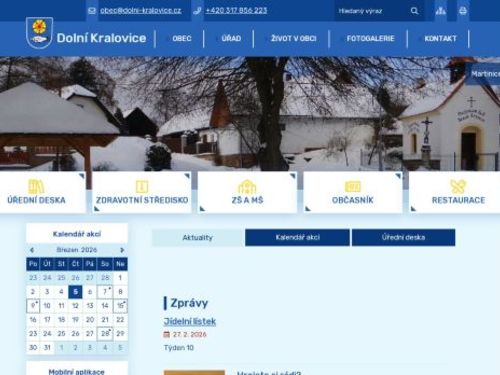Screen dimensions: 500x375
Task: Select day 20 in the calendar
Action: click(90, 320)
